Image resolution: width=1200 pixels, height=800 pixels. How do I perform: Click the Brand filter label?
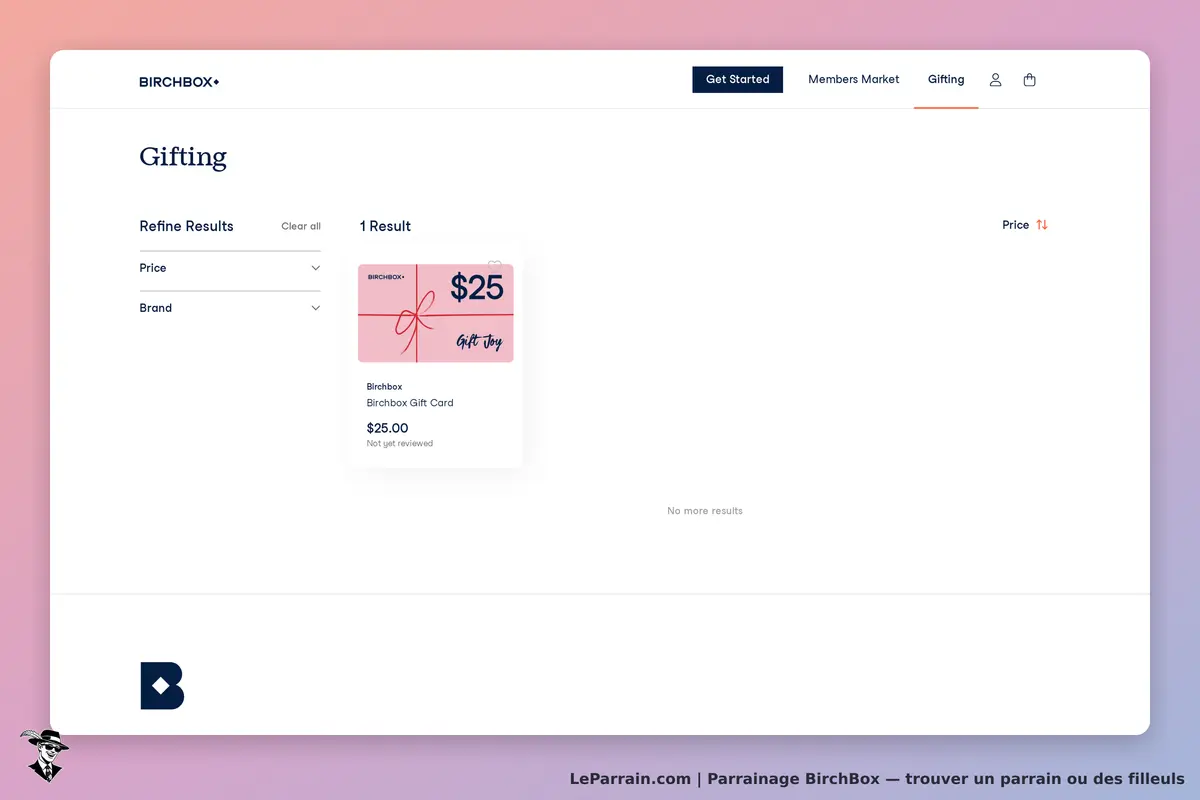click(156, 308)
